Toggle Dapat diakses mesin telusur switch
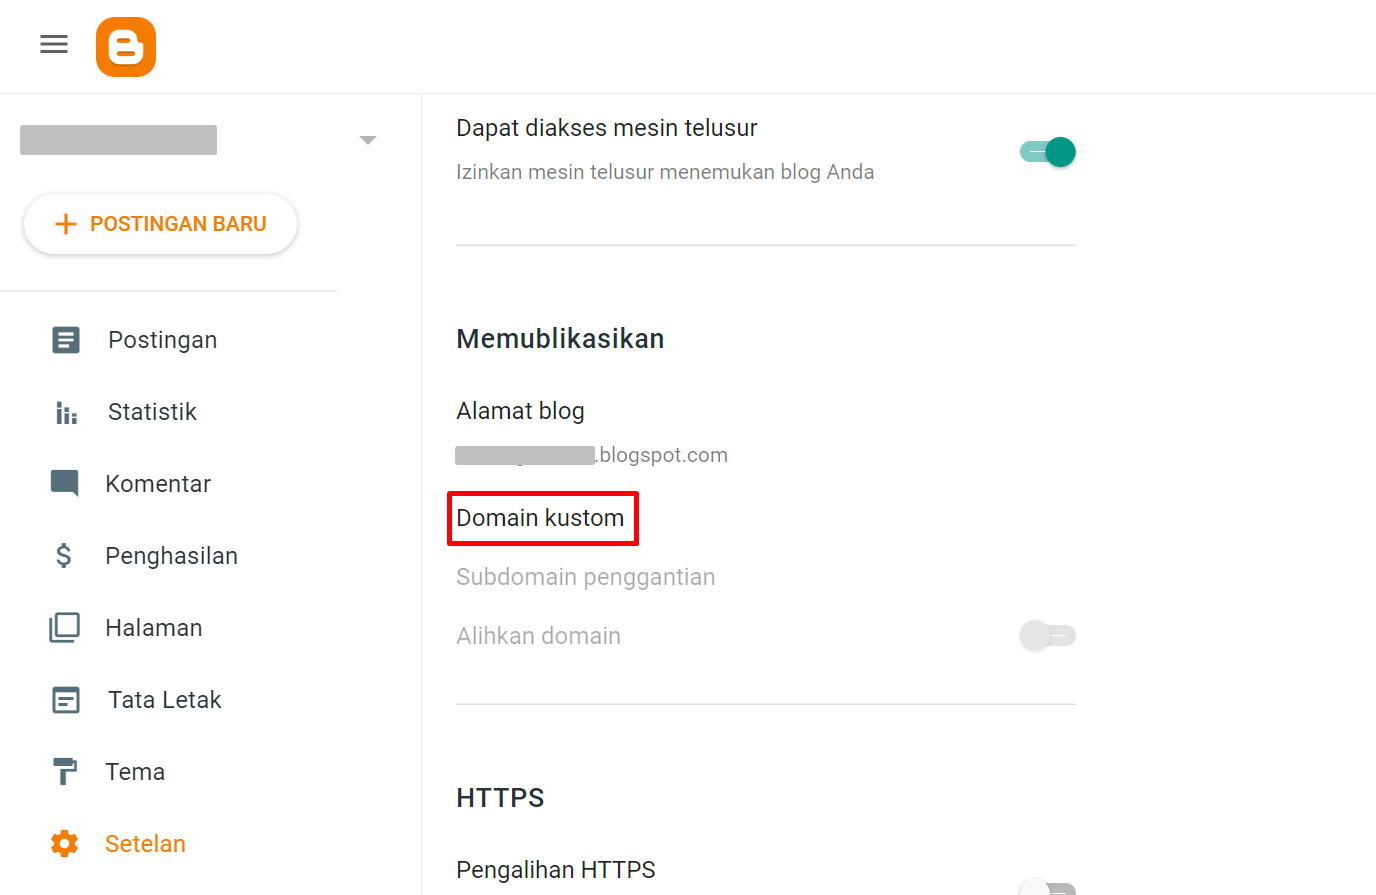The image size is (1376, 895). (1047, 152)
